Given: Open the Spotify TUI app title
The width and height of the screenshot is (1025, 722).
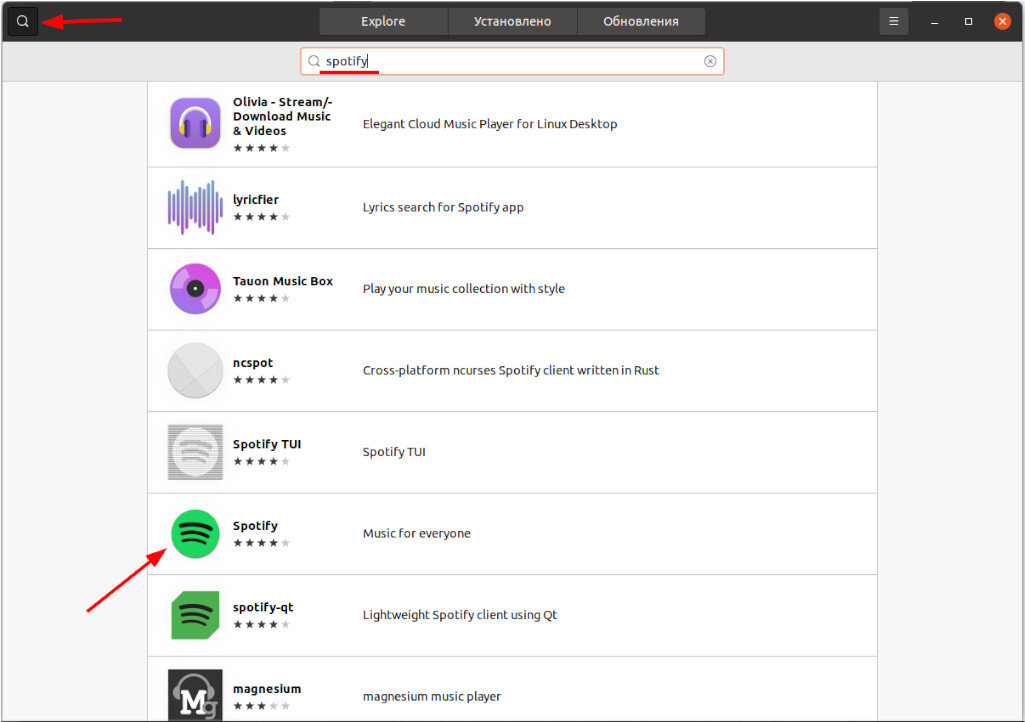Looking at the screenshot, I should (x=267, y=444).
